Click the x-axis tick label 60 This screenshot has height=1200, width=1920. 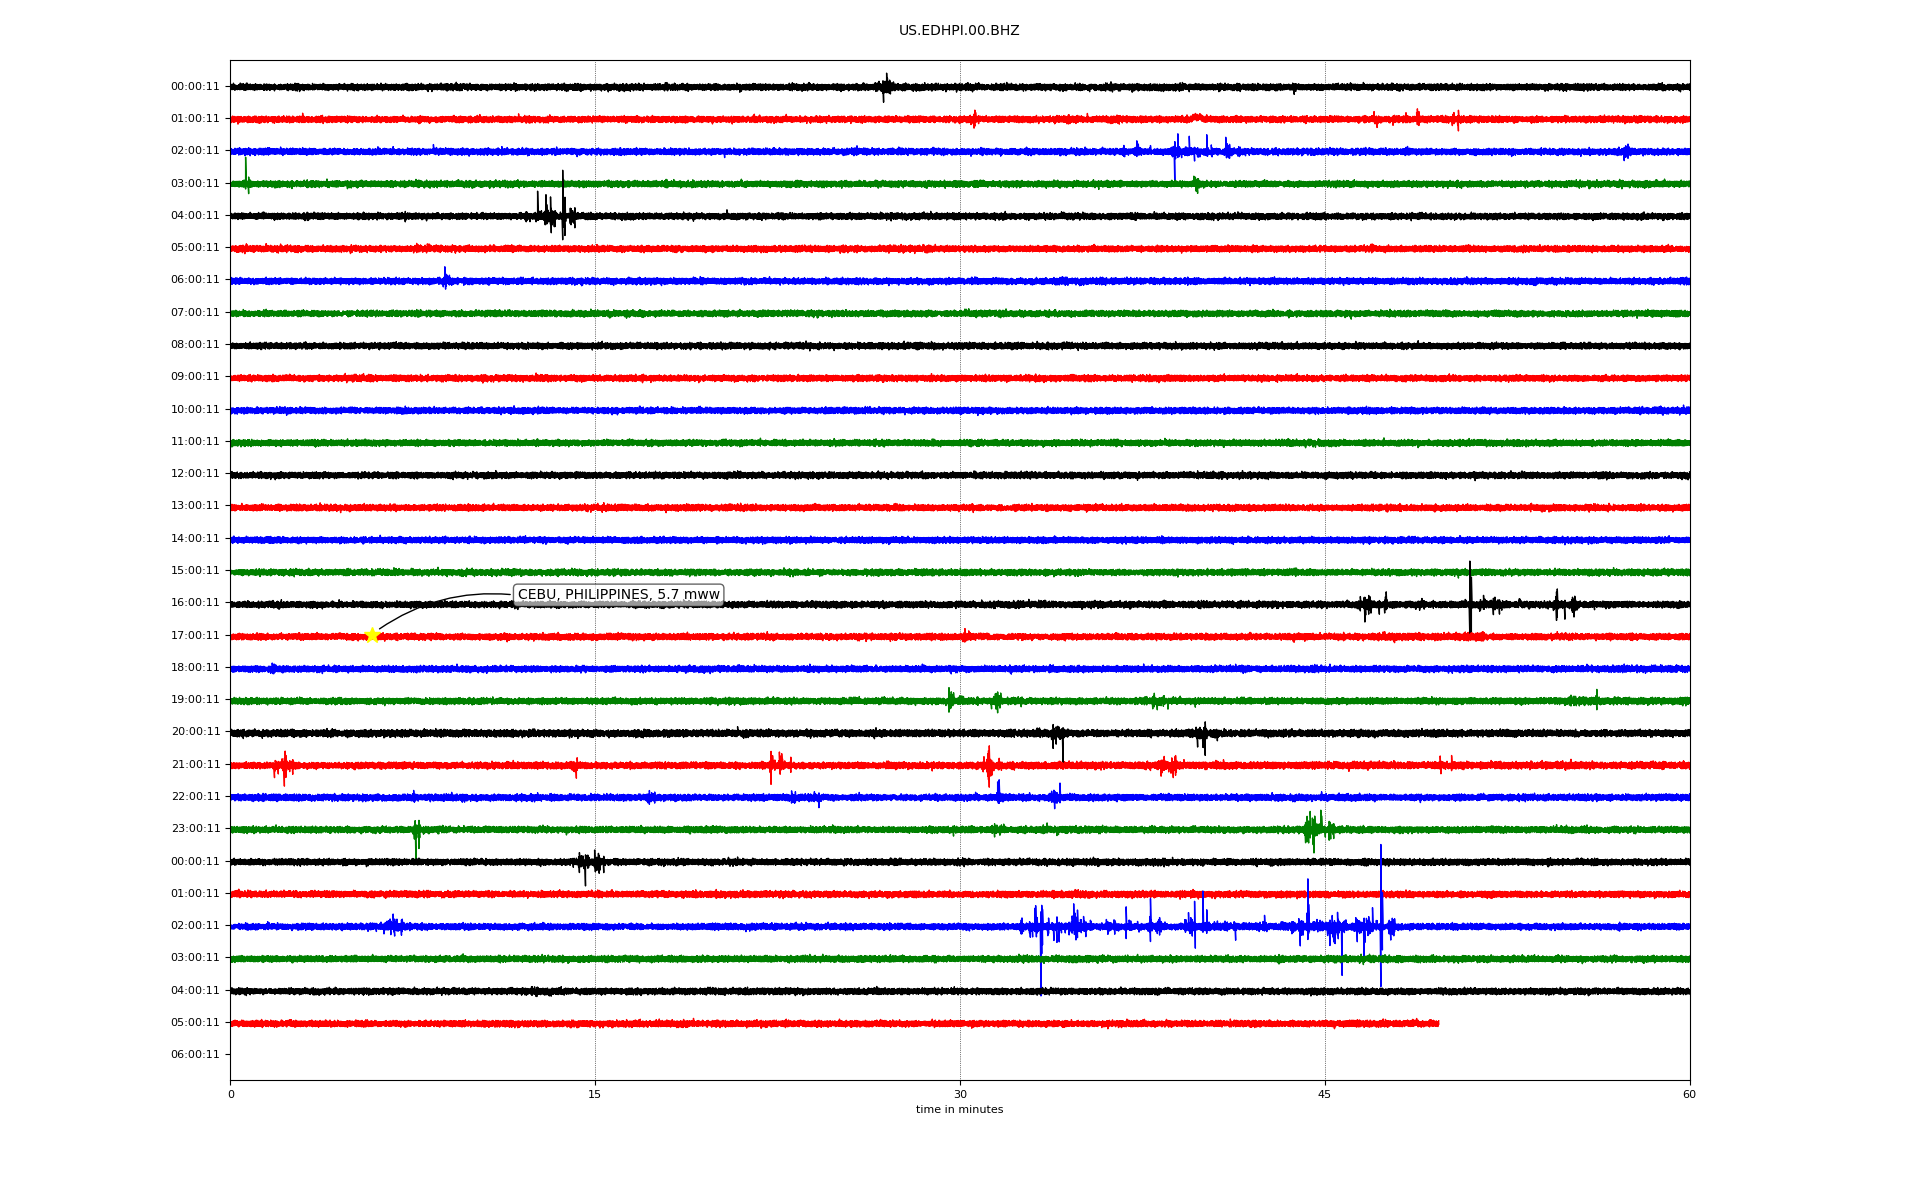1689,1095
